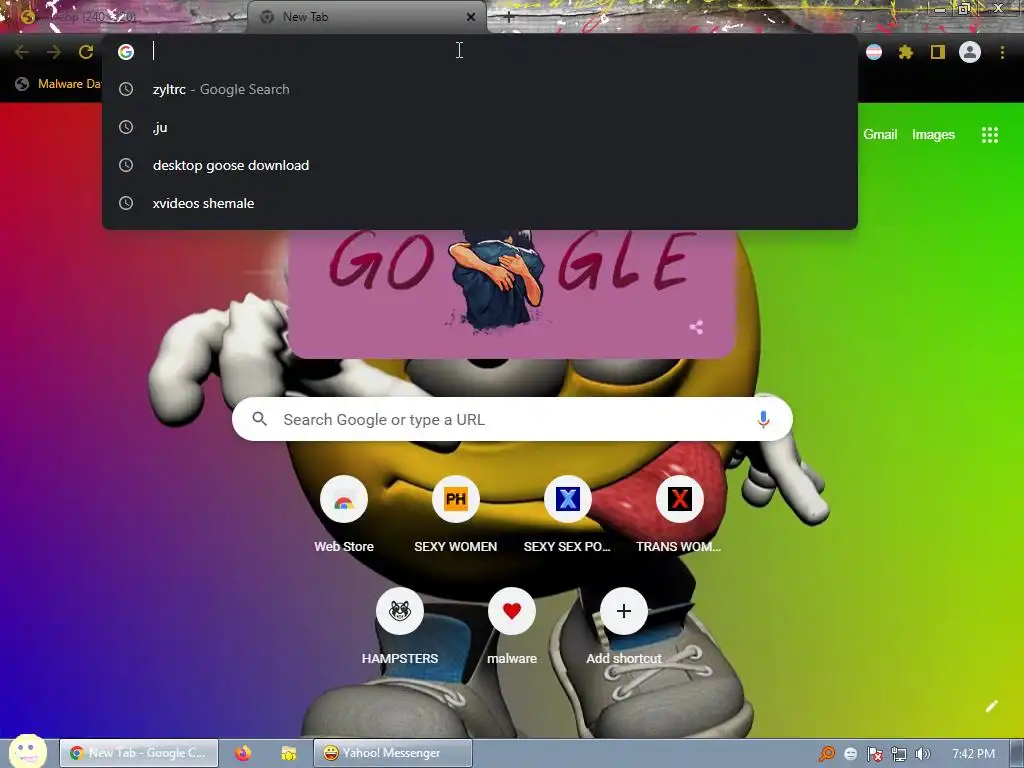Start a voice search with the microphone
1024x768 pixels.
(x=763, y=419)
